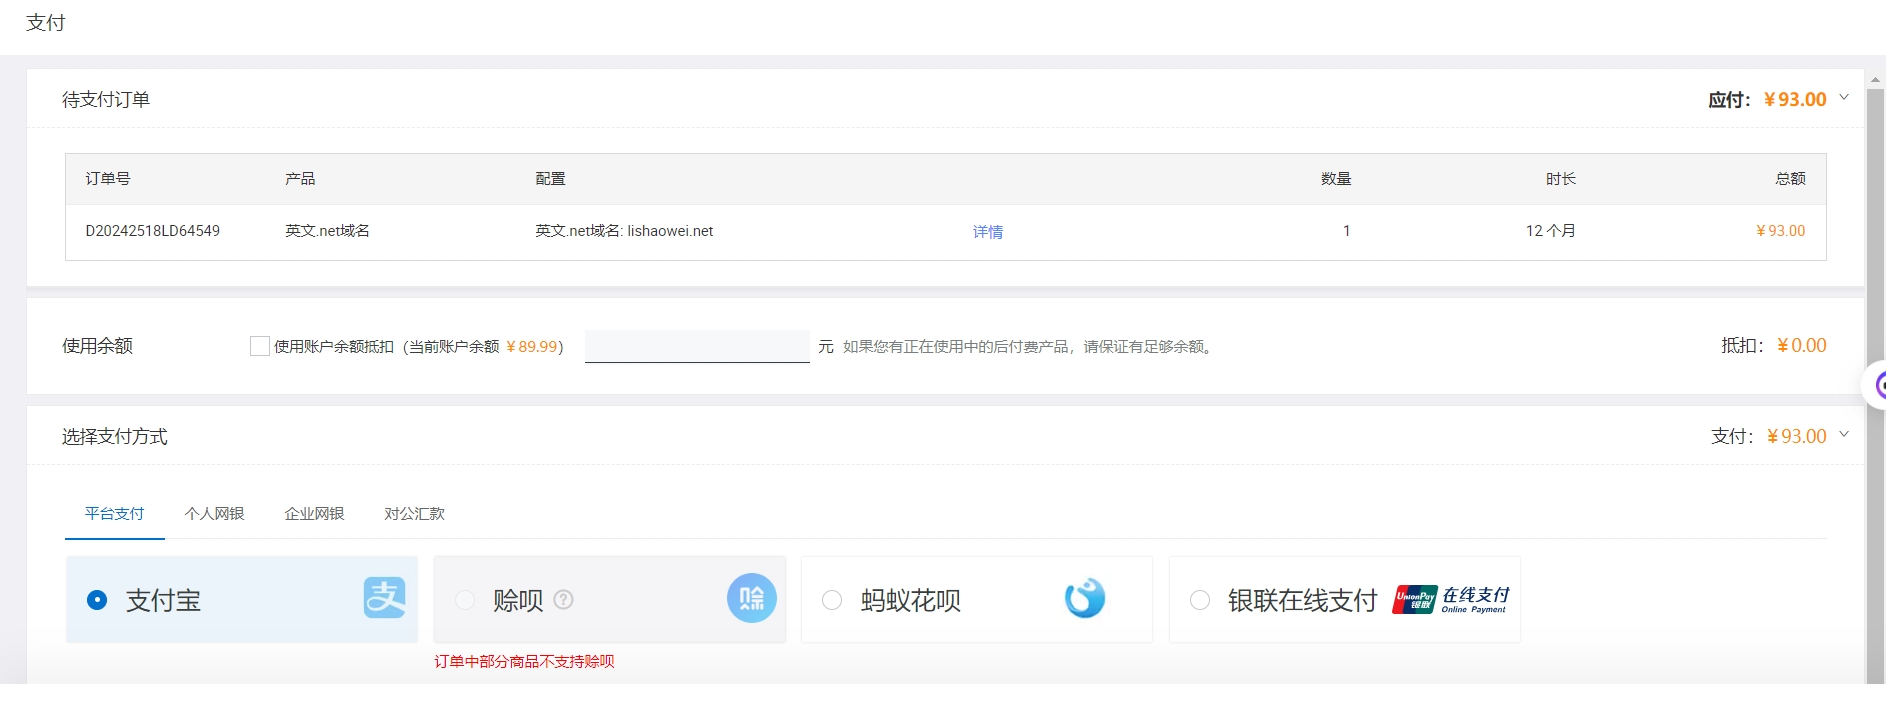Screen dimensions: 1886x714
Task: Switch to the 个人网银 tab
Action: tap(215, 513)
